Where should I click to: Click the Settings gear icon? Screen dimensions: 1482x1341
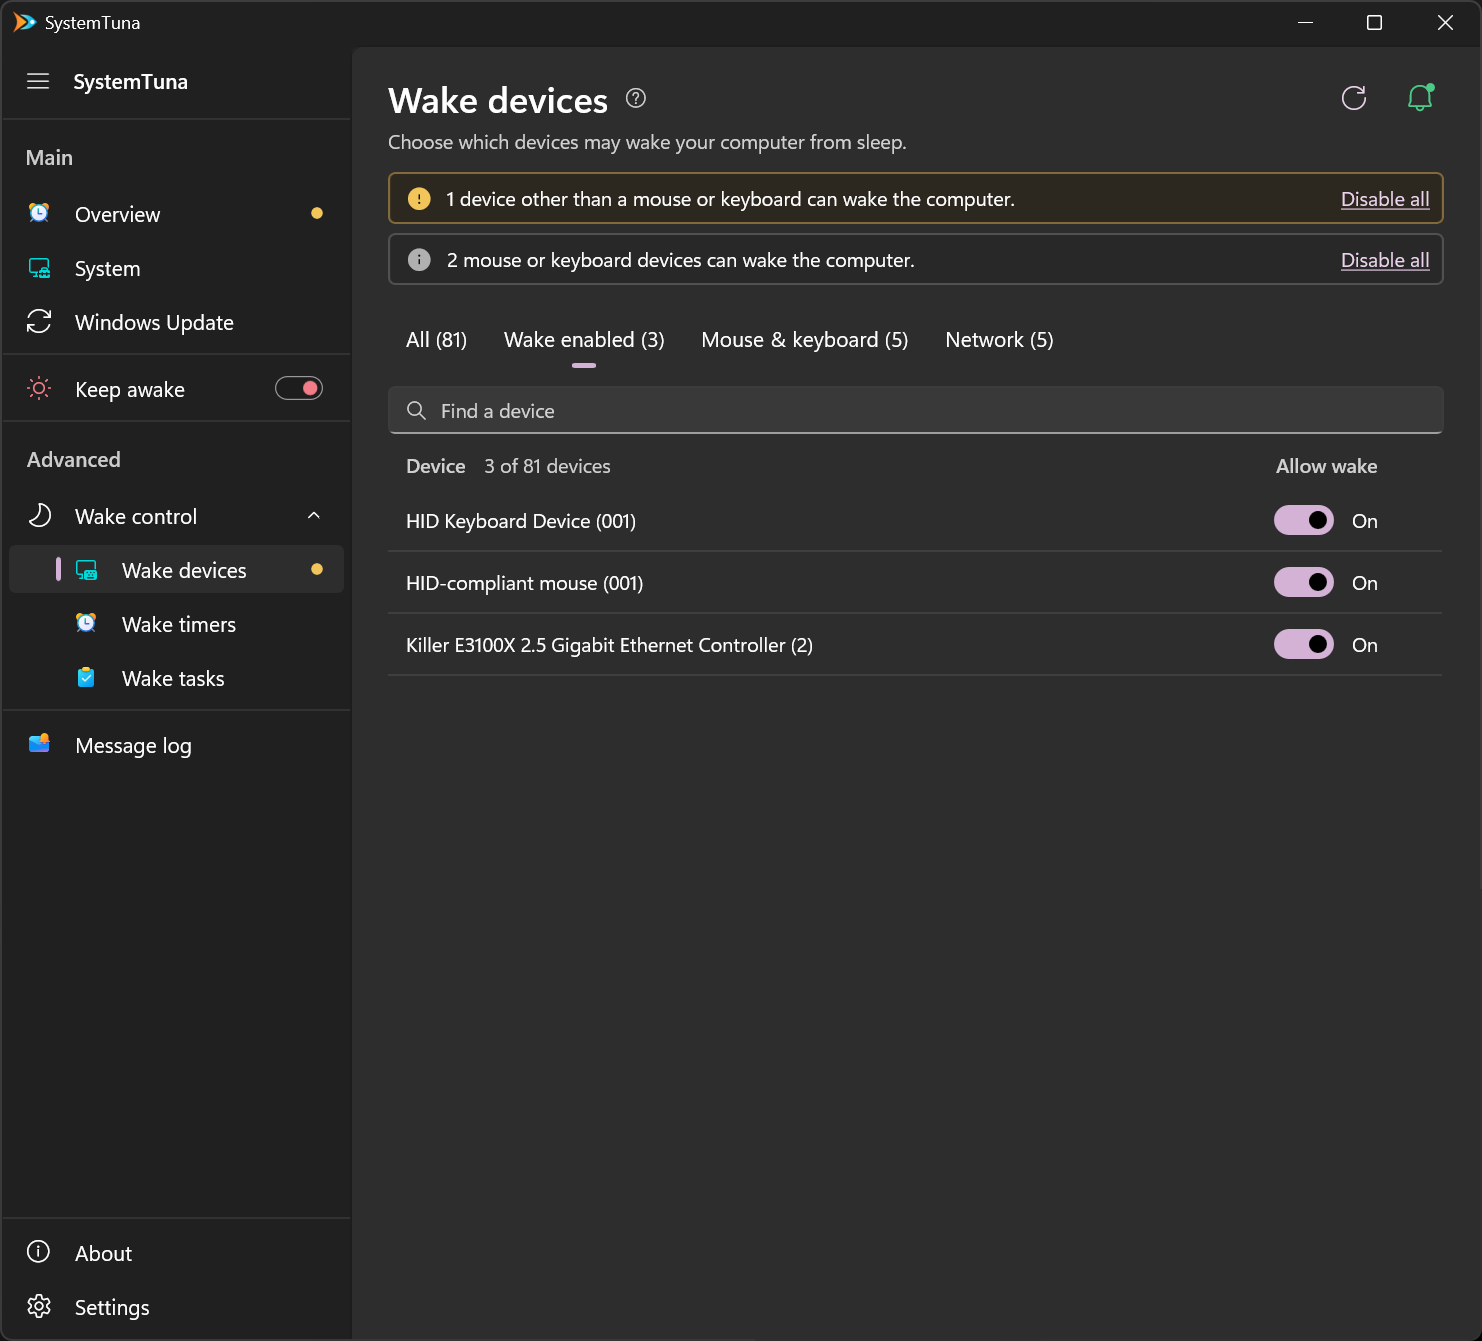pos(39,1306)
